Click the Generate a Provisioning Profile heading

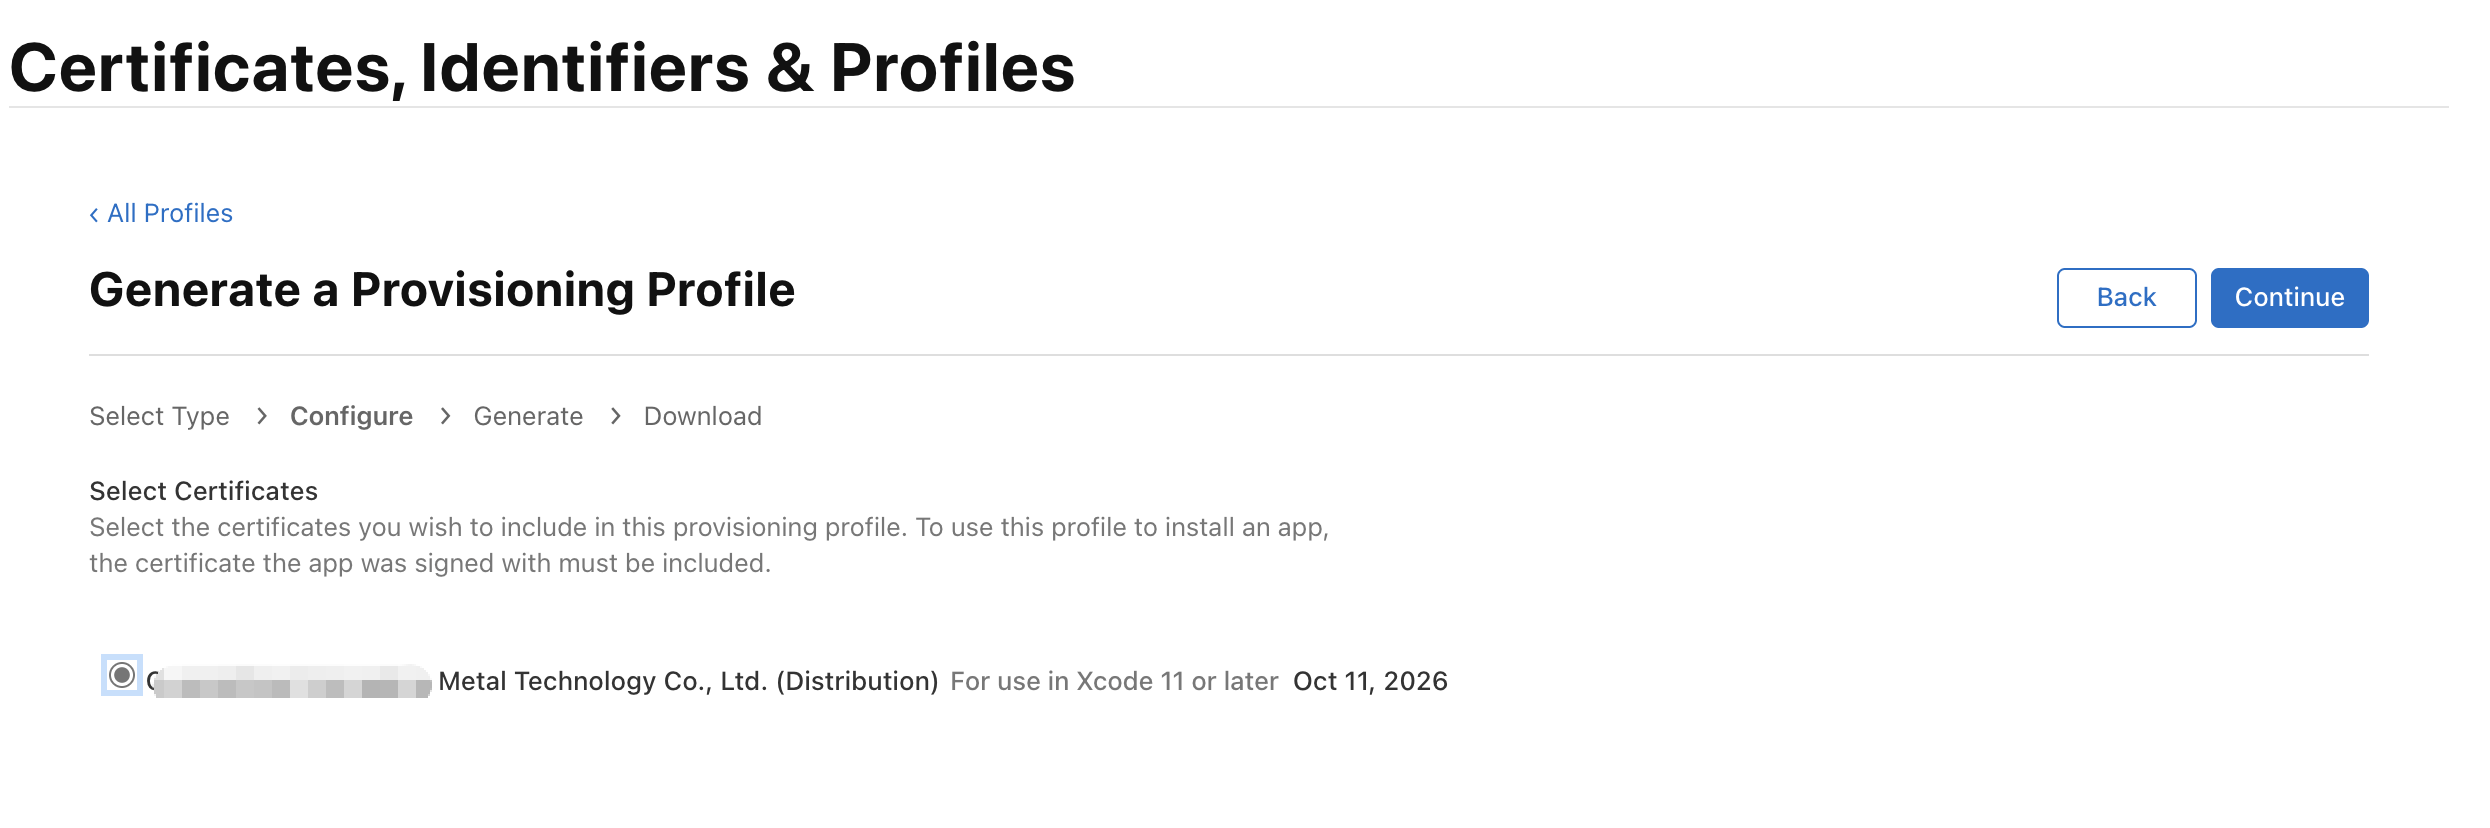[442, 290]
